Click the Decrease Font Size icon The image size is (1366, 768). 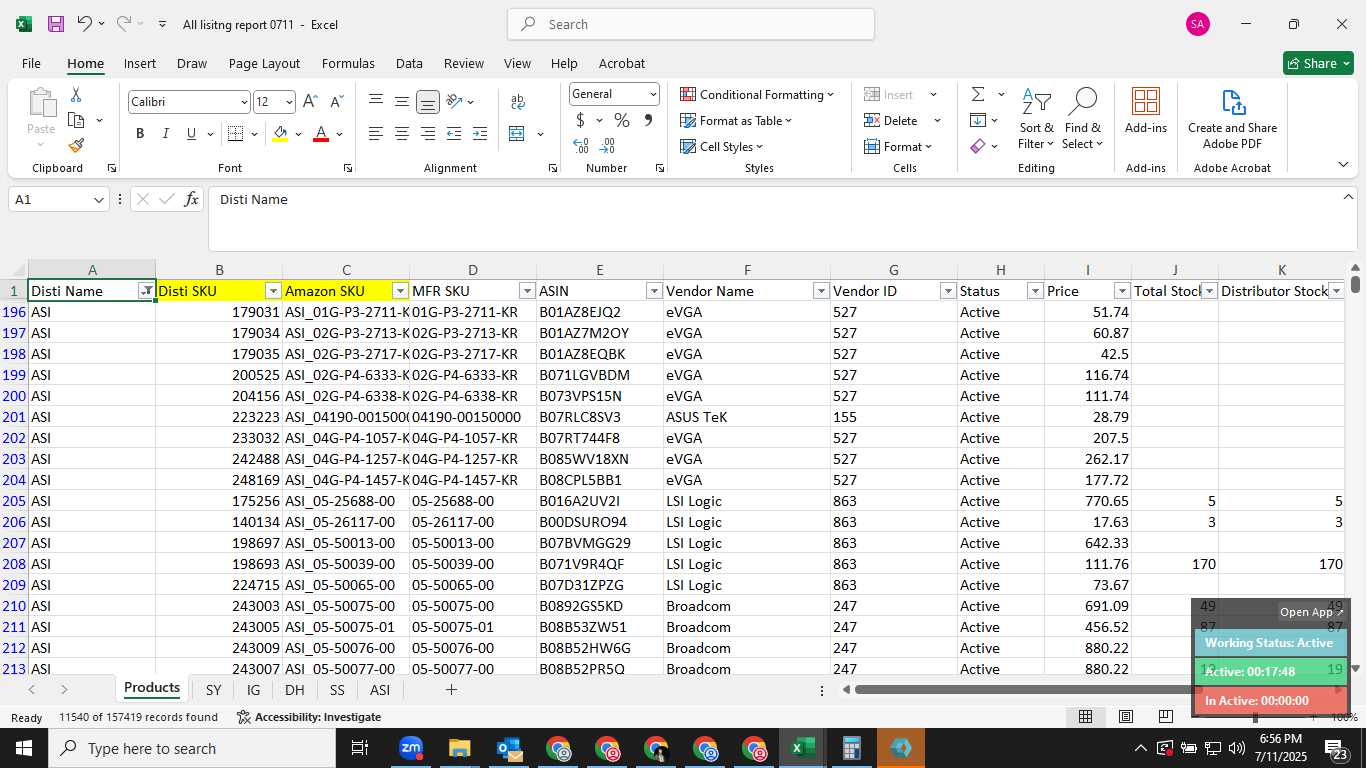click(336, 102)
